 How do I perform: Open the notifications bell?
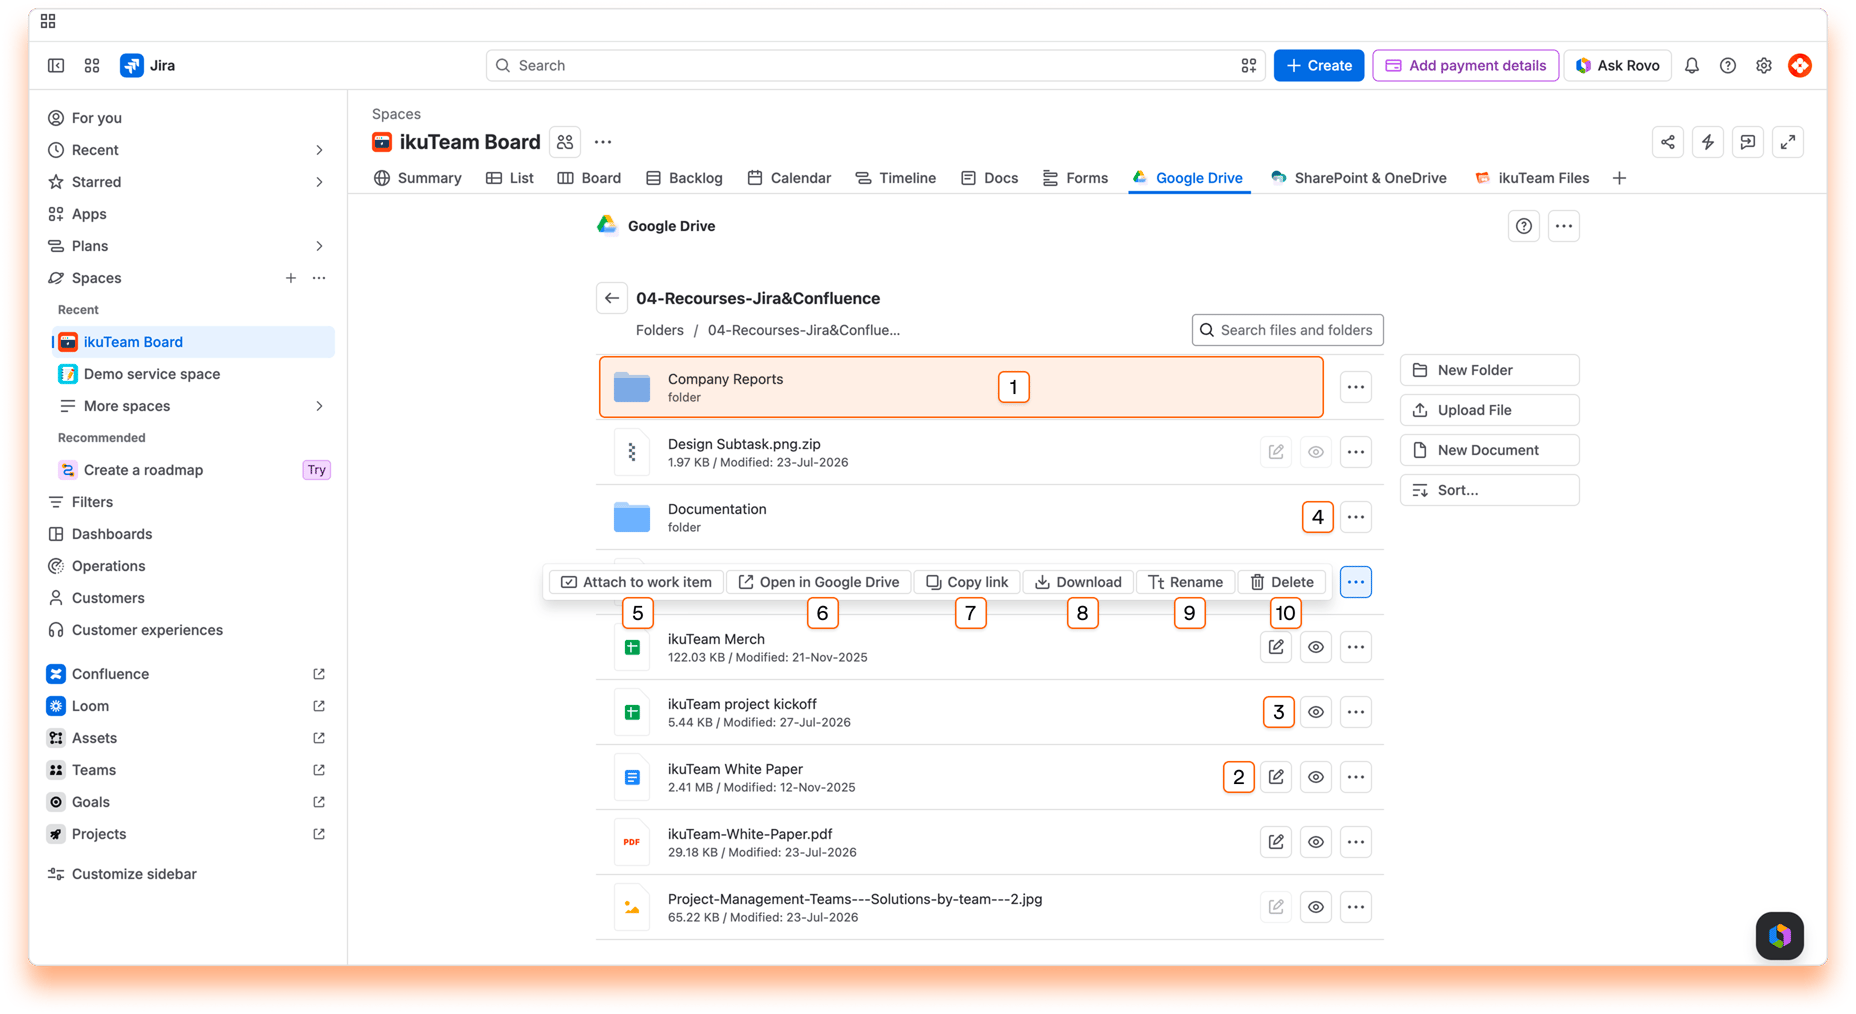tap(1692, 66)
